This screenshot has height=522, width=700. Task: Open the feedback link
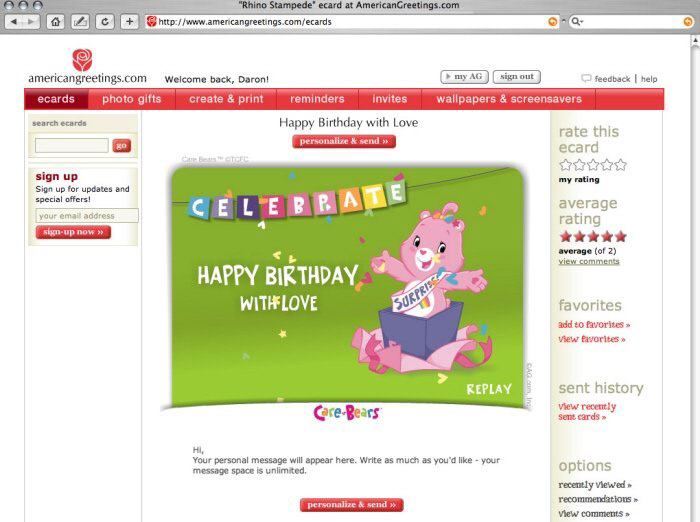612,79
